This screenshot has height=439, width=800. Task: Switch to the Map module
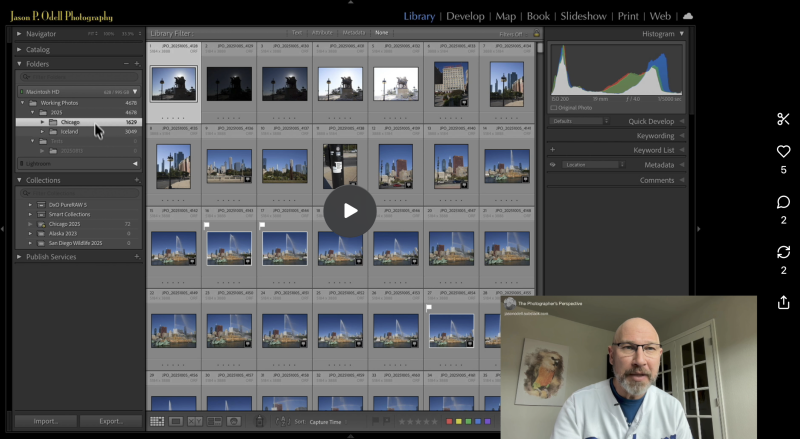point(506,16)
